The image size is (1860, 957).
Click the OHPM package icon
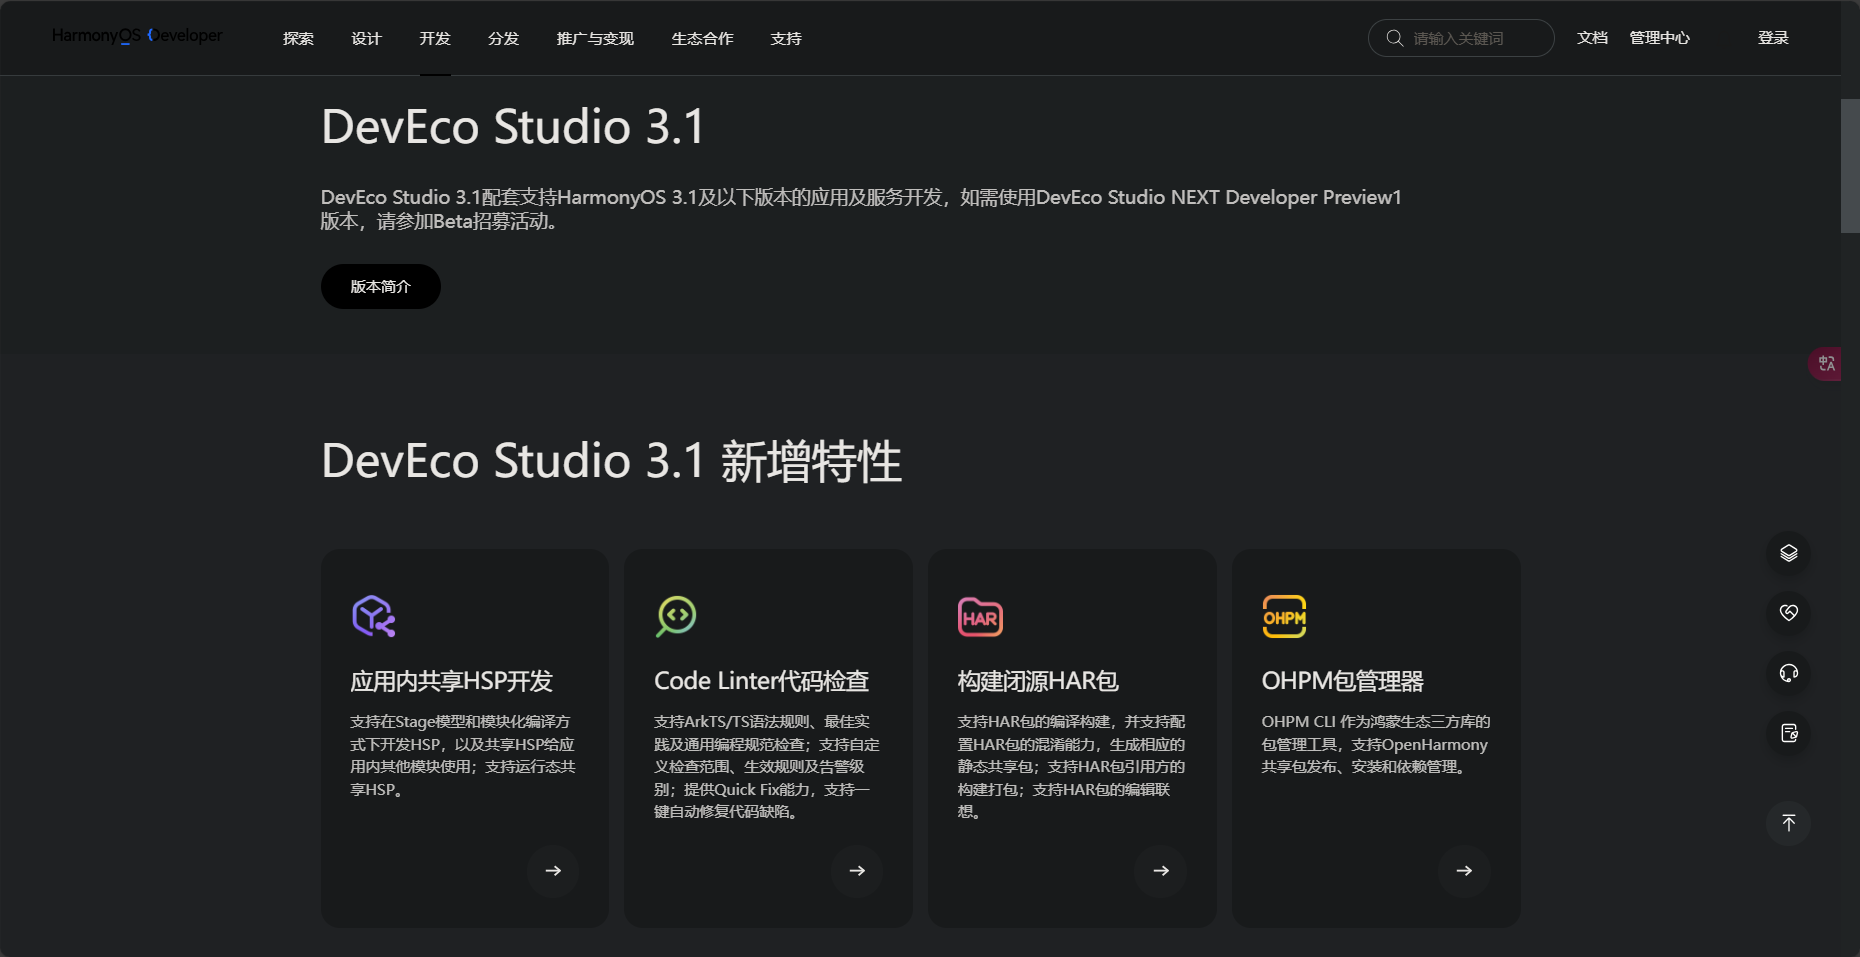1284,617
